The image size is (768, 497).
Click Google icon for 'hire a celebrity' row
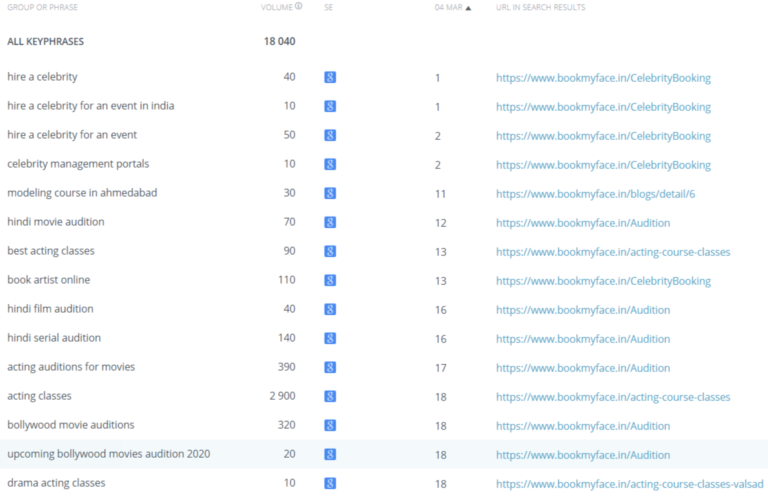330,77
